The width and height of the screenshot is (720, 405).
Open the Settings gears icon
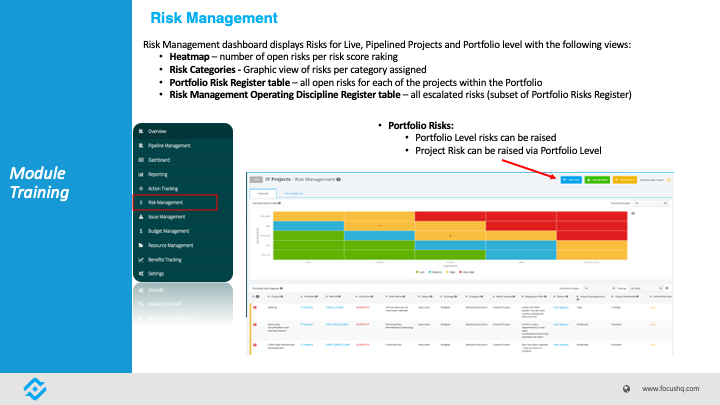141,274
